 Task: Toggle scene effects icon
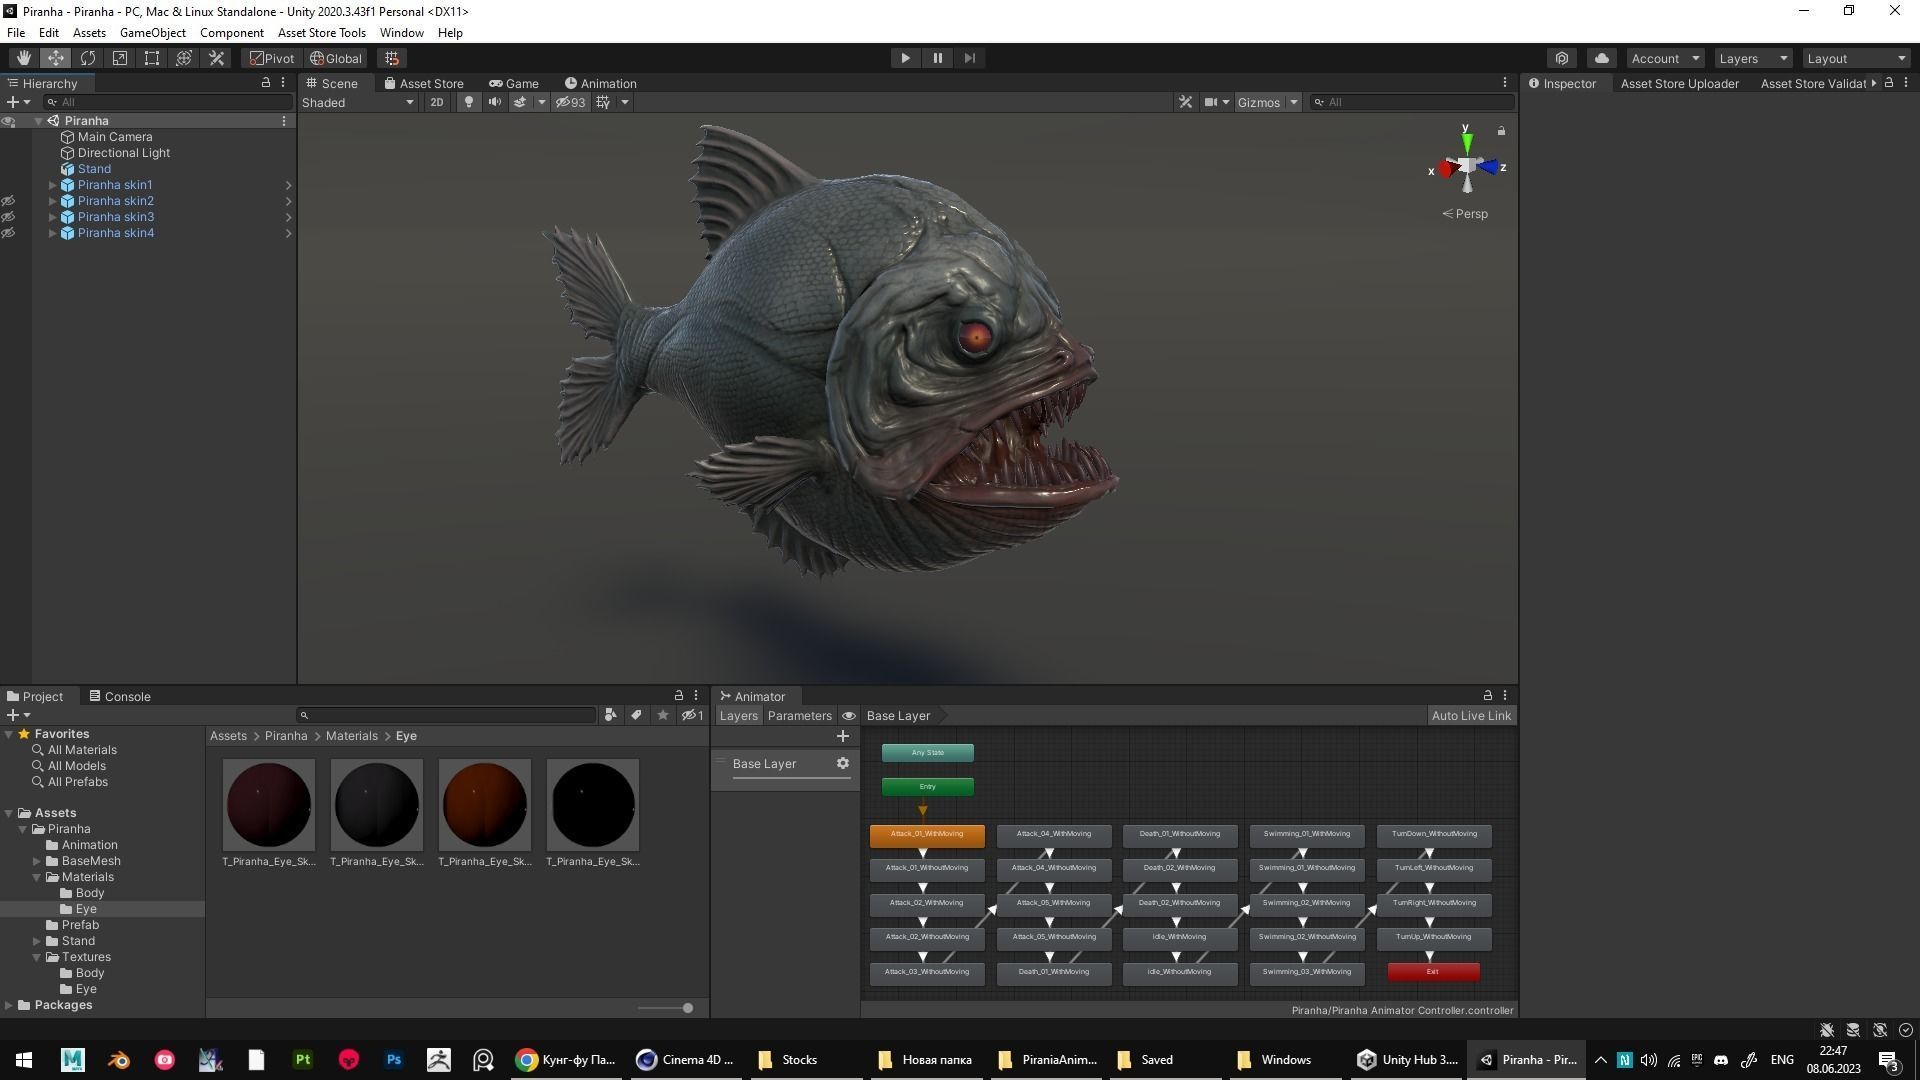pos(520,102)
